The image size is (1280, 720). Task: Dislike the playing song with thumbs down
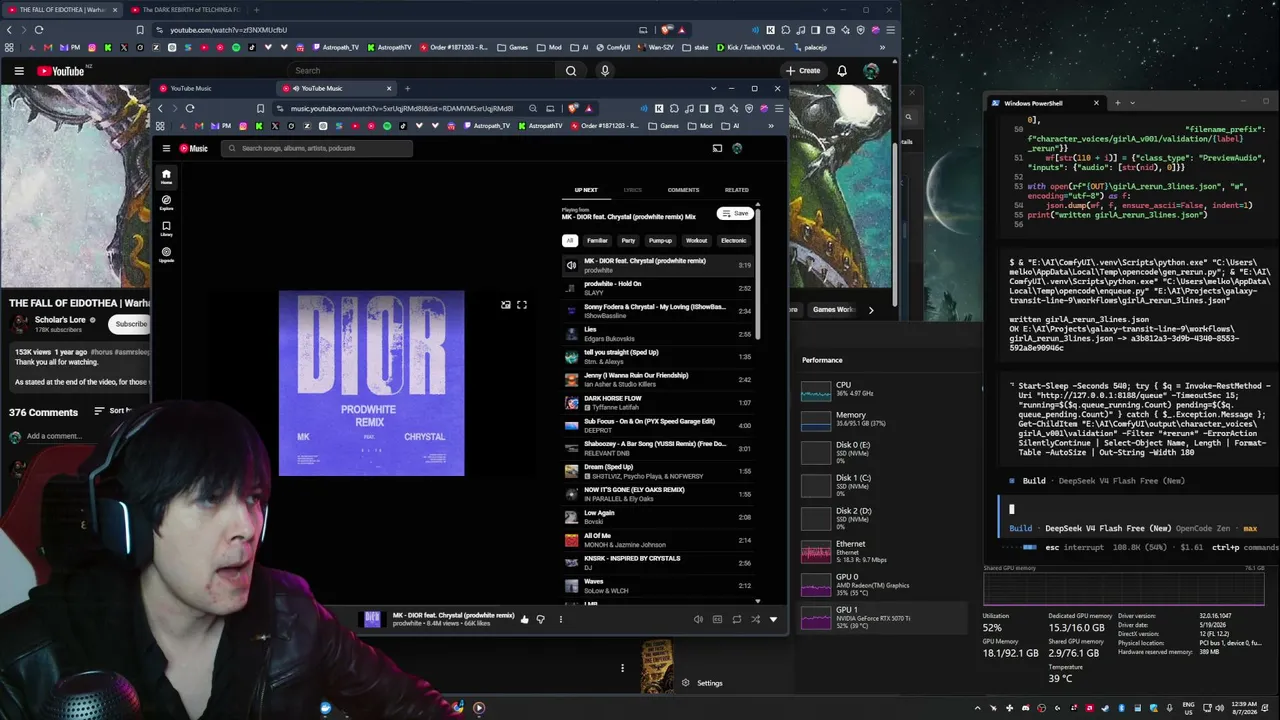tap(541, 619)
